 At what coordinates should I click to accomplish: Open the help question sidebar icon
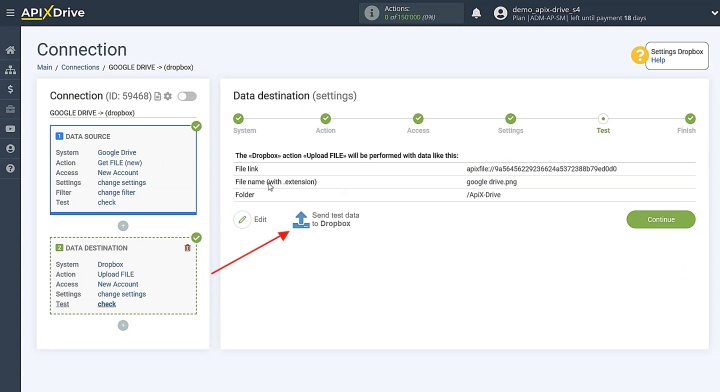10,168
